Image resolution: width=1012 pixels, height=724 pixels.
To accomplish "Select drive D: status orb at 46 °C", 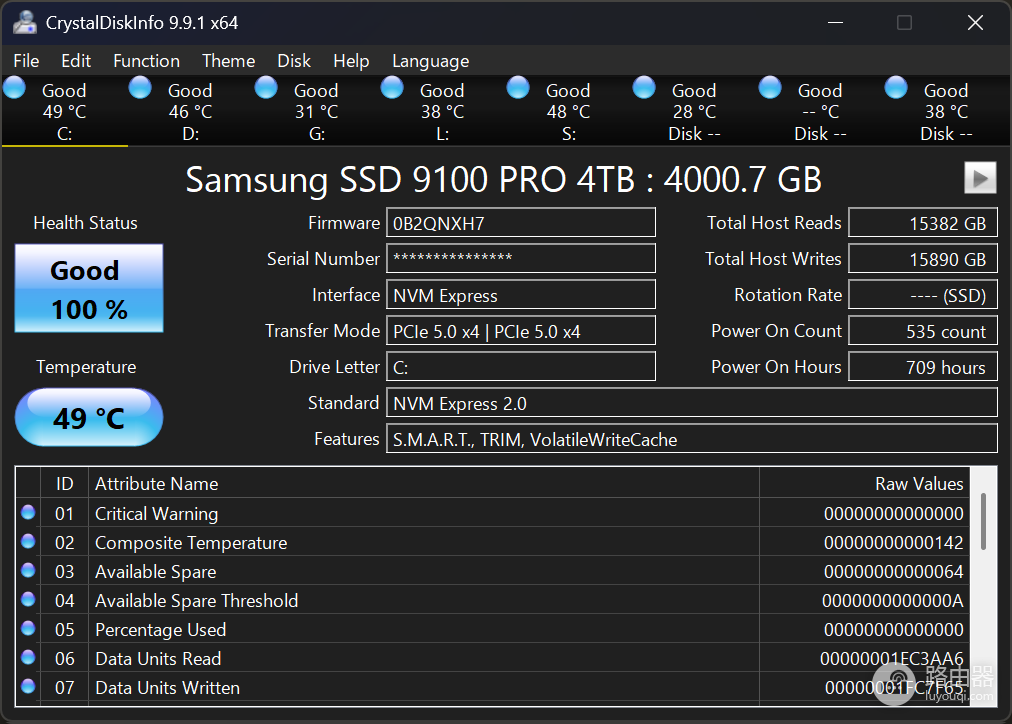I will 140,87.
